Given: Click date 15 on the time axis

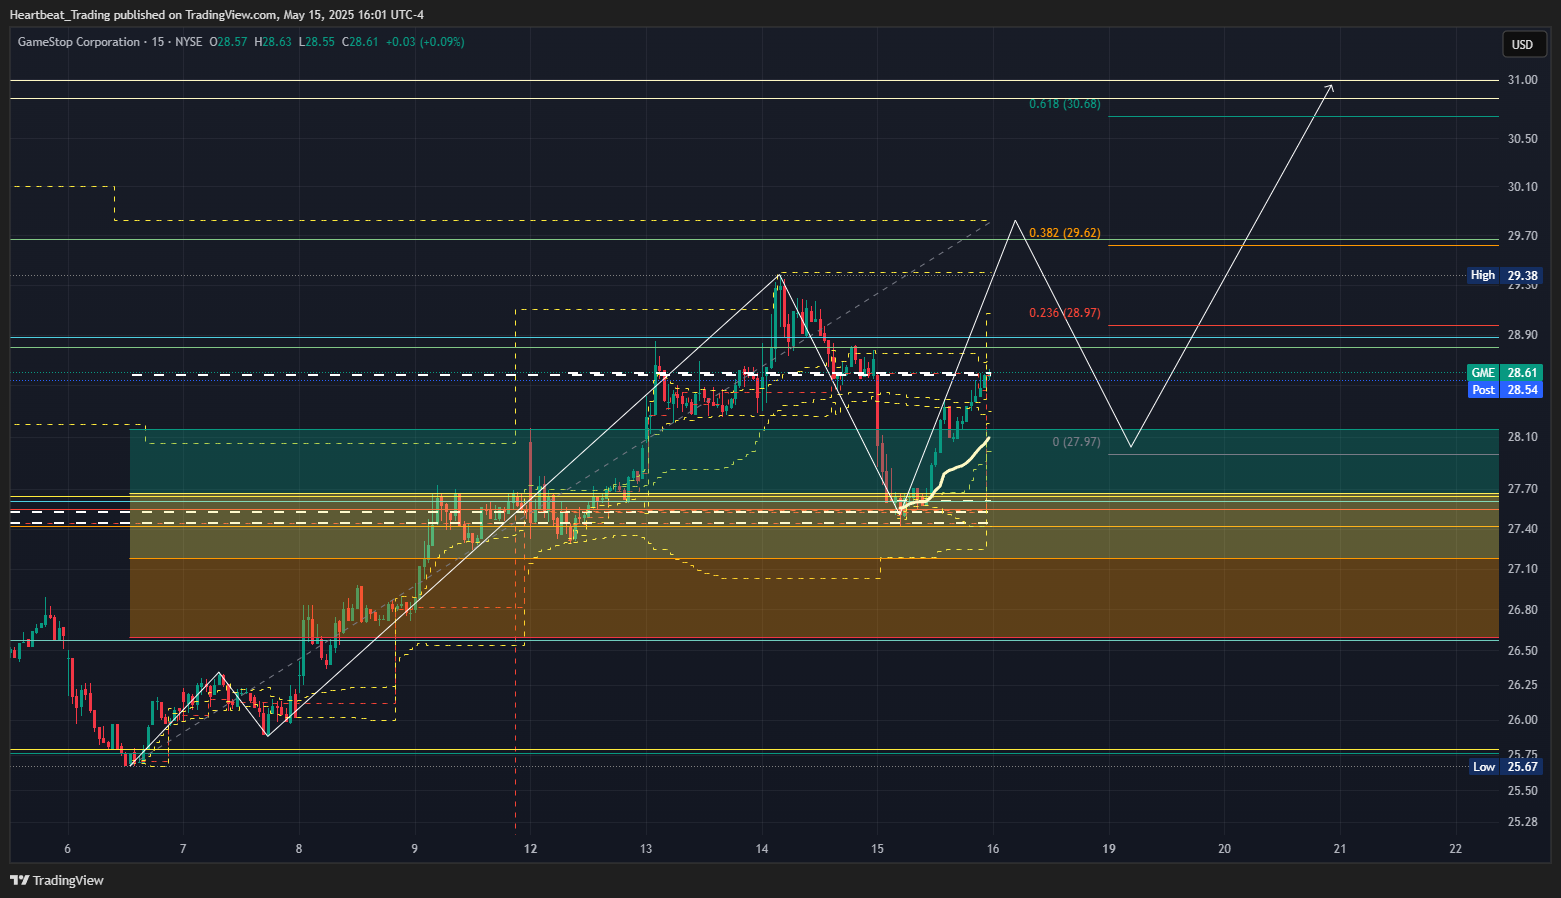Looking at the screenshot, I should 877,849.
